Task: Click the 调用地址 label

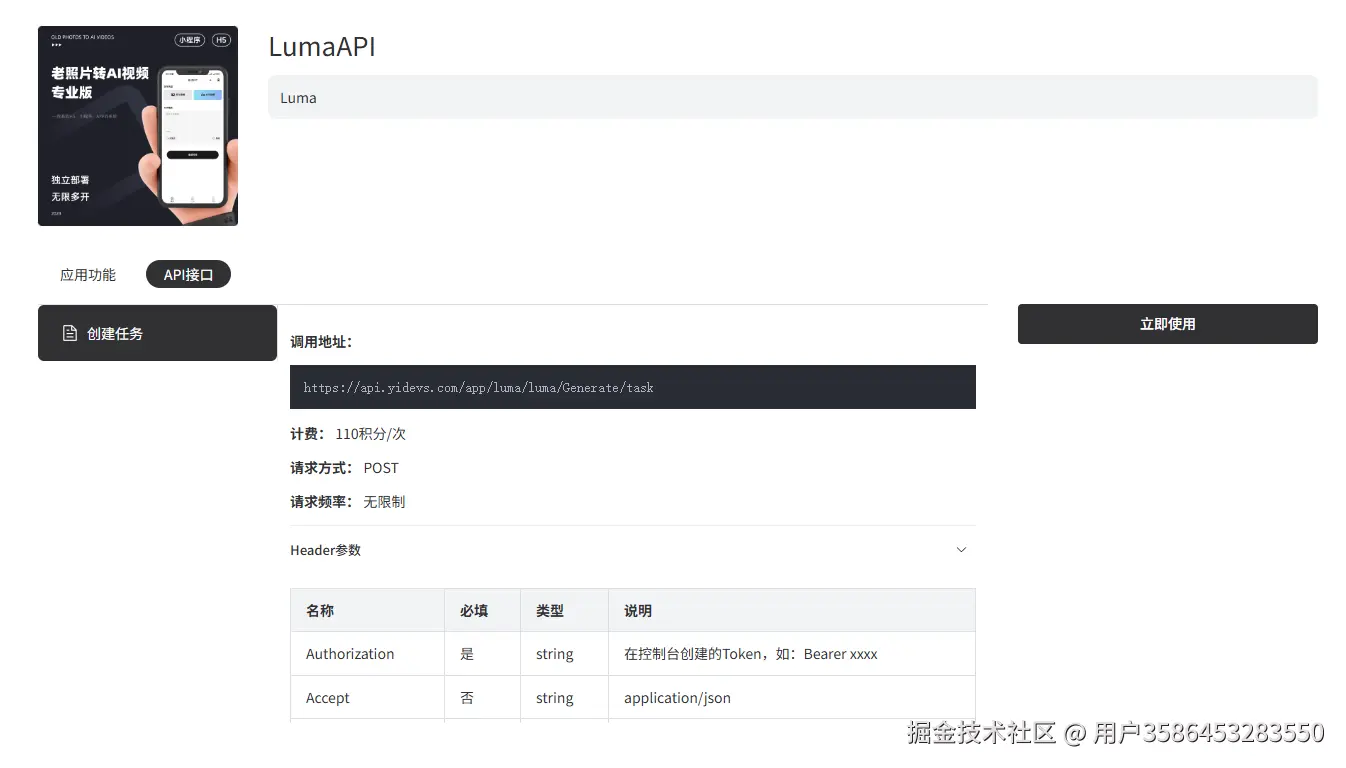Action: pyautogui.click(x=321, y=342)
